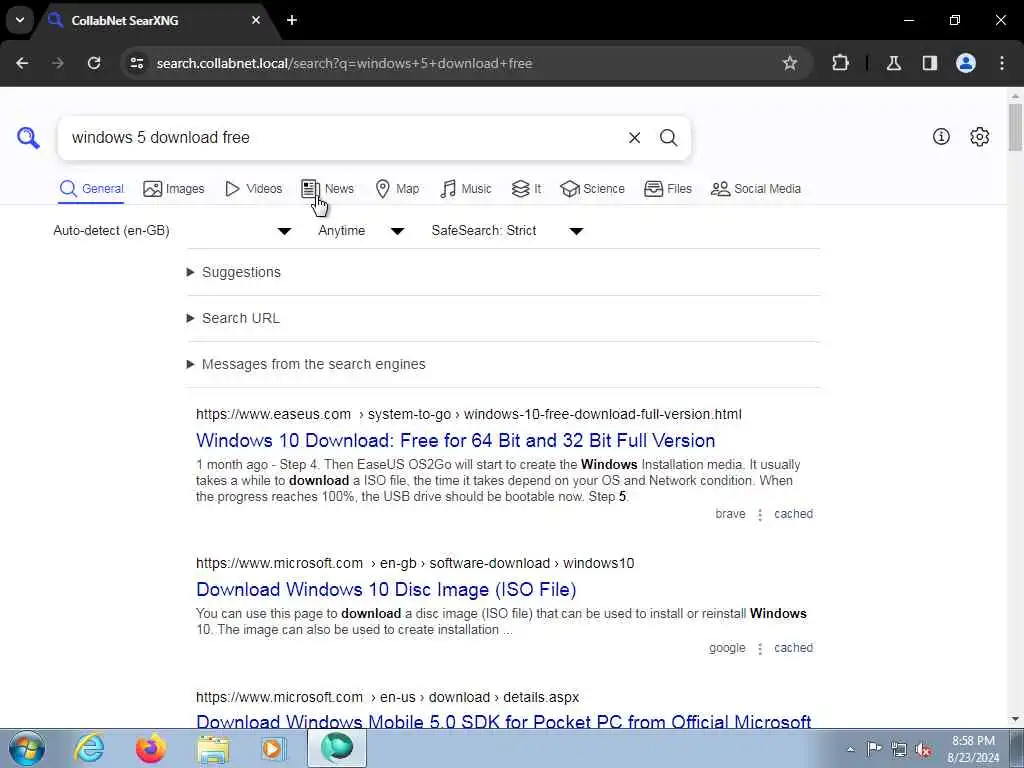Viewport: 1024px width, 768px height.
Task: Click the microsoft.com en-us download details URL
Action: 387,697
